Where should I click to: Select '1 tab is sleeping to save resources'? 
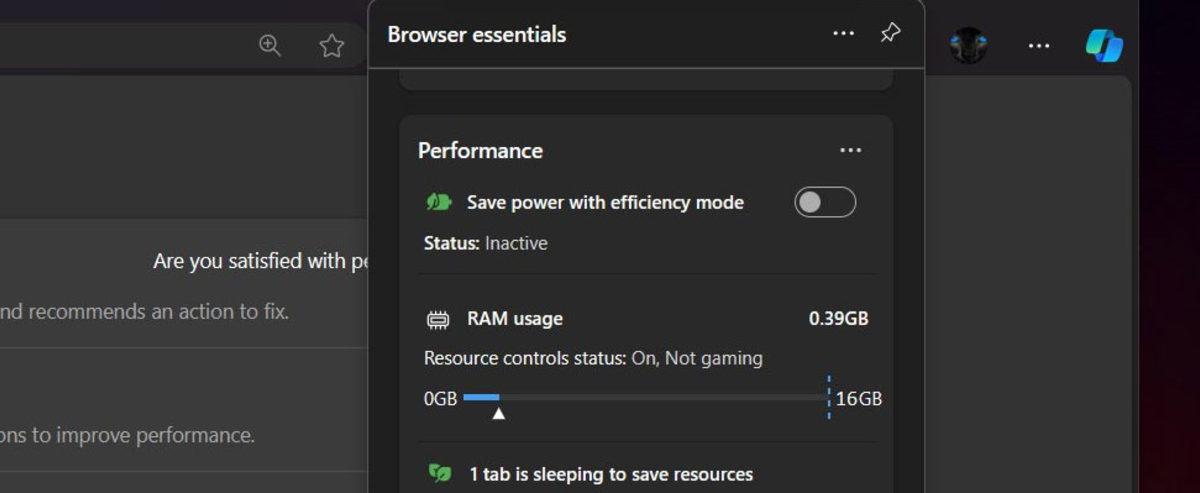tap(611, 474)
